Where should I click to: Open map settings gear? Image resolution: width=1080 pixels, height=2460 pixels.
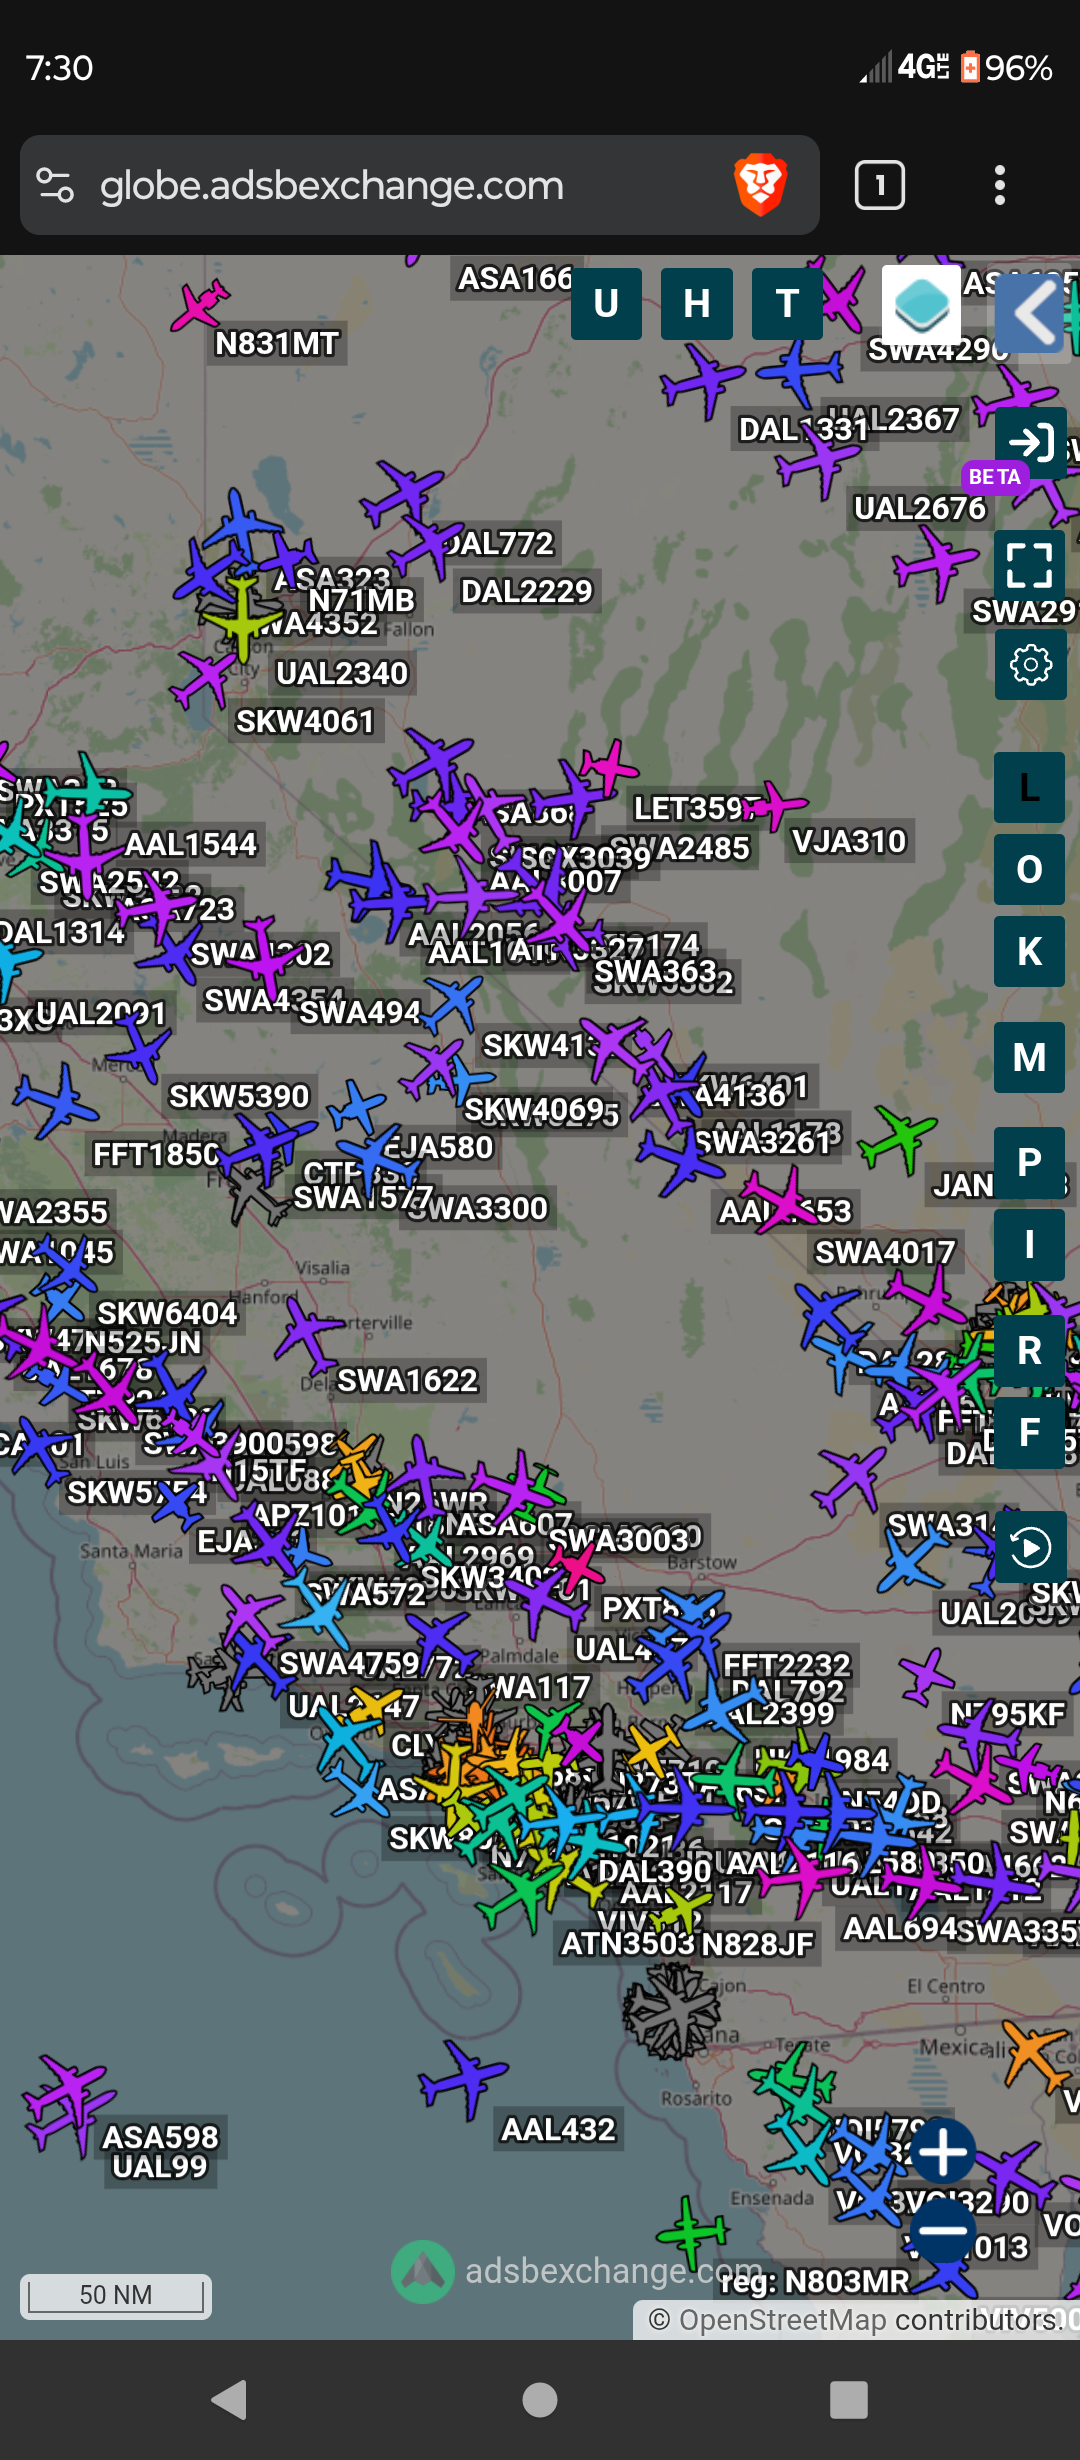coord(1031,664)
